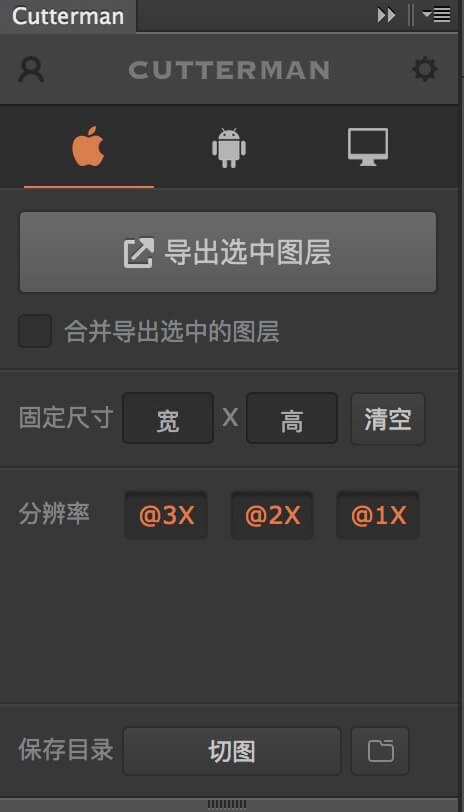
Task: Click the 导出选中图层 export button
Action: click(228, 252)
